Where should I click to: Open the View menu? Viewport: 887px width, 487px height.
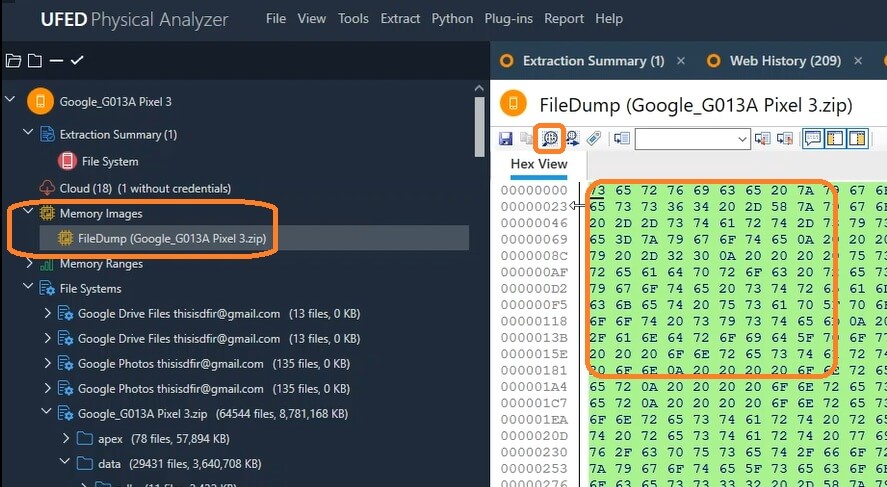click(x=312, y=19)
